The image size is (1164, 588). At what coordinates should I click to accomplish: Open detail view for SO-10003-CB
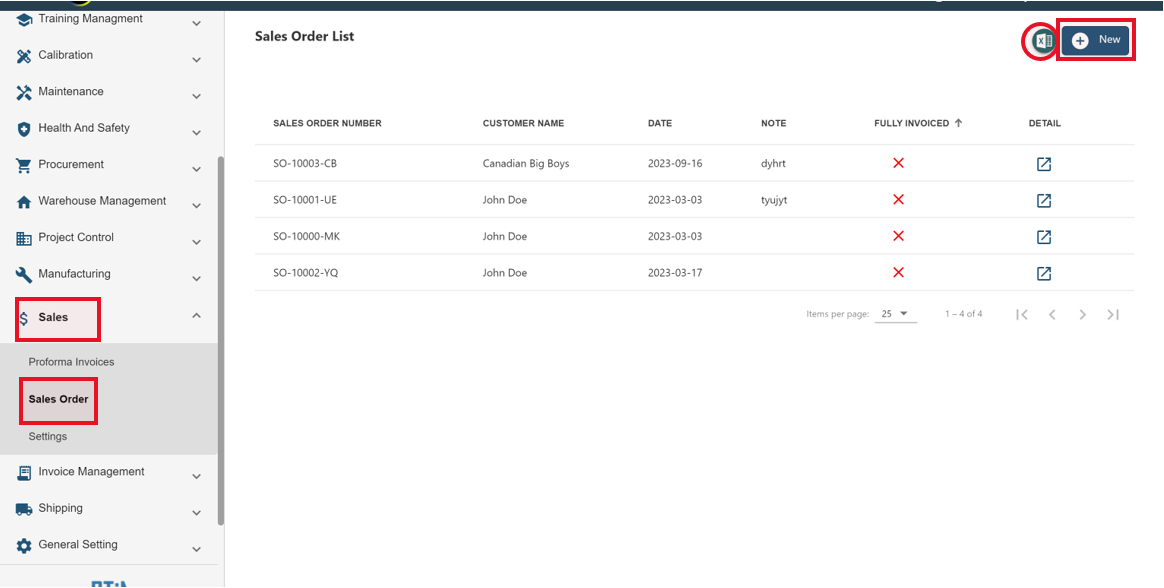coord(1043,163)
